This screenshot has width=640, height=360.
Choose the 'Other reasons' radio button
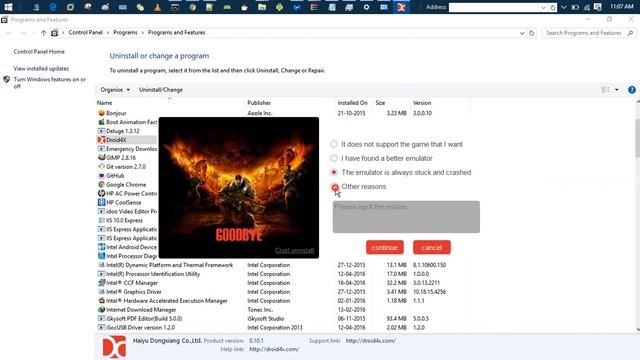[335, 187]
